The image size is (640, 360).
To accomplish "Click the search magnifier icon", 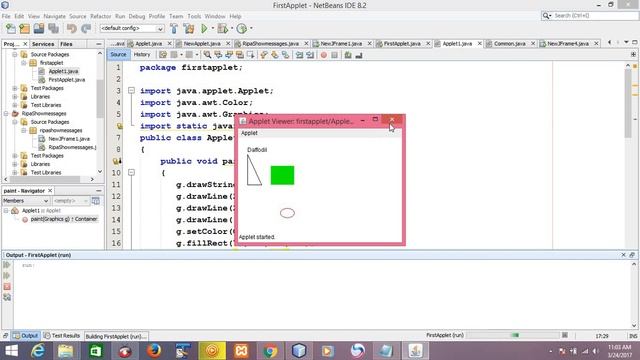I will click(x=546, y=16).
